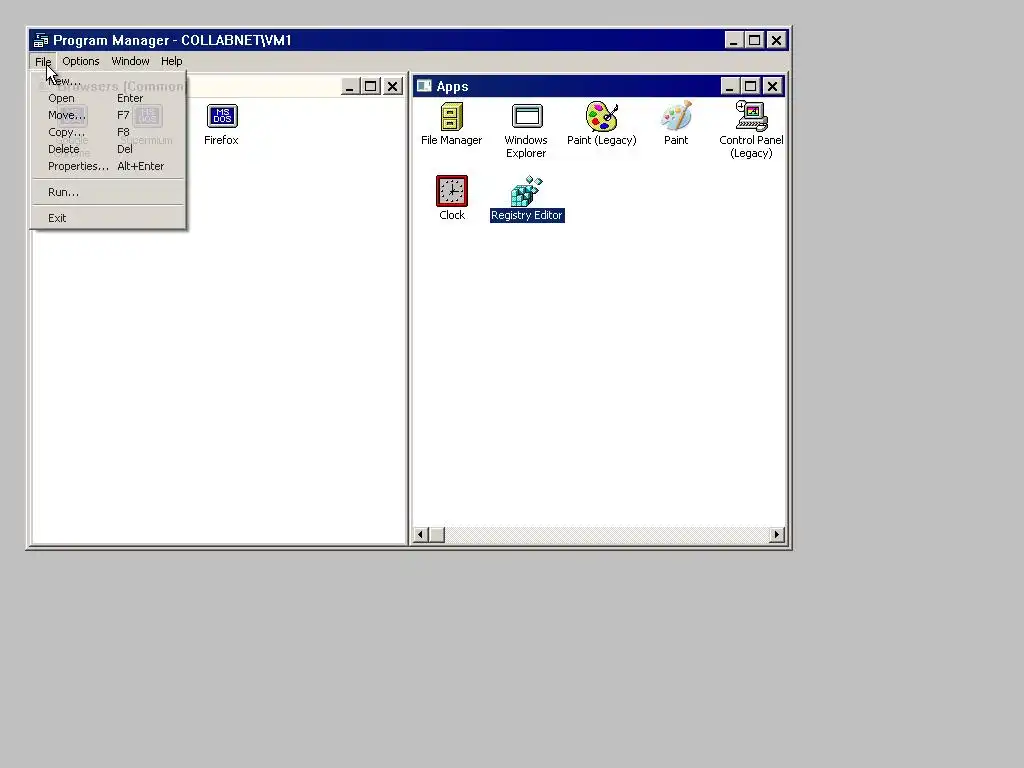This screenshot has width=1024, height=768.
Task: Click the Program Manager title bar icon
Action: [41, 40]
